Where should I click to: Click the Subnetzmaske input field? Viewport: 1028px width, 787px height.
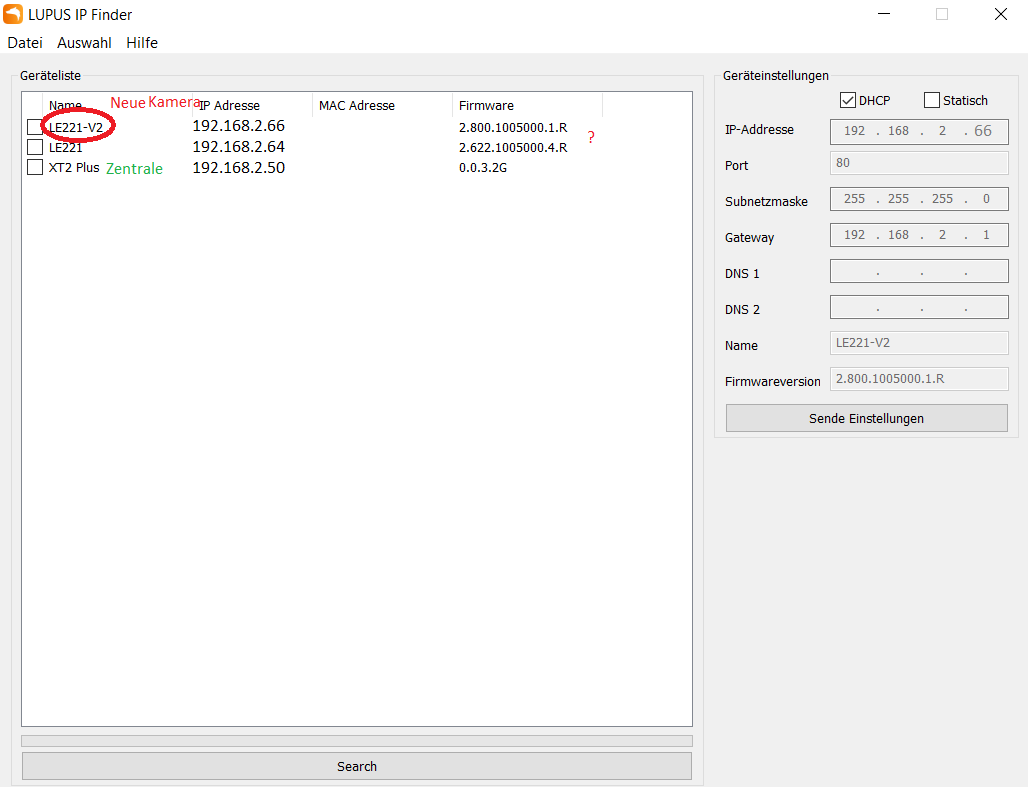[x=919, y=199]
